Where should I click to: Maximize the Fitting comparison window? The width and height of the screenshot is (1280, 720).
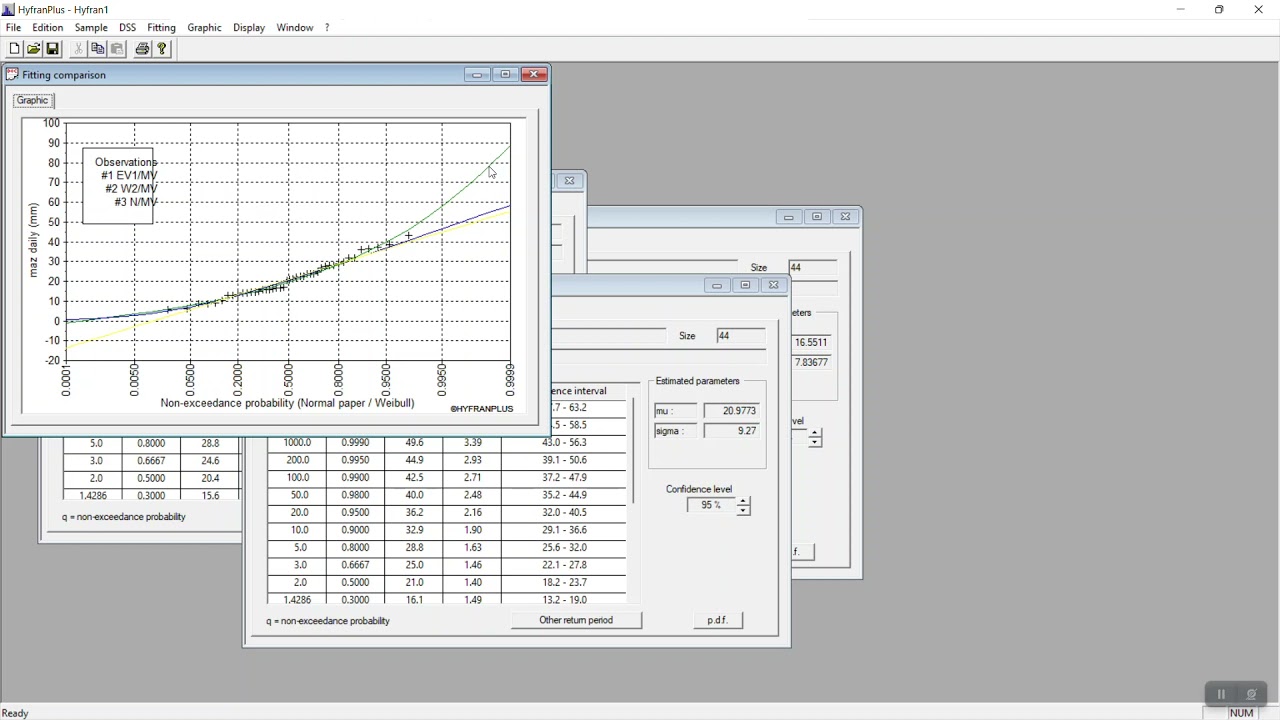506,75
